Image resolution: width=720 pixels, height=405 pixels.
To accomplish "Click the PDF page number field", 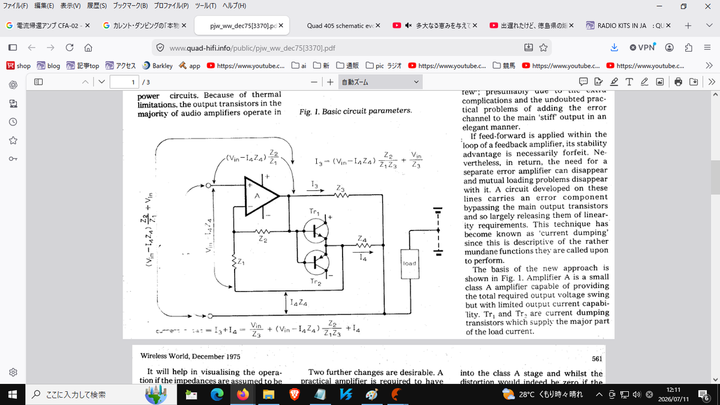I will (x=124, y=82).
